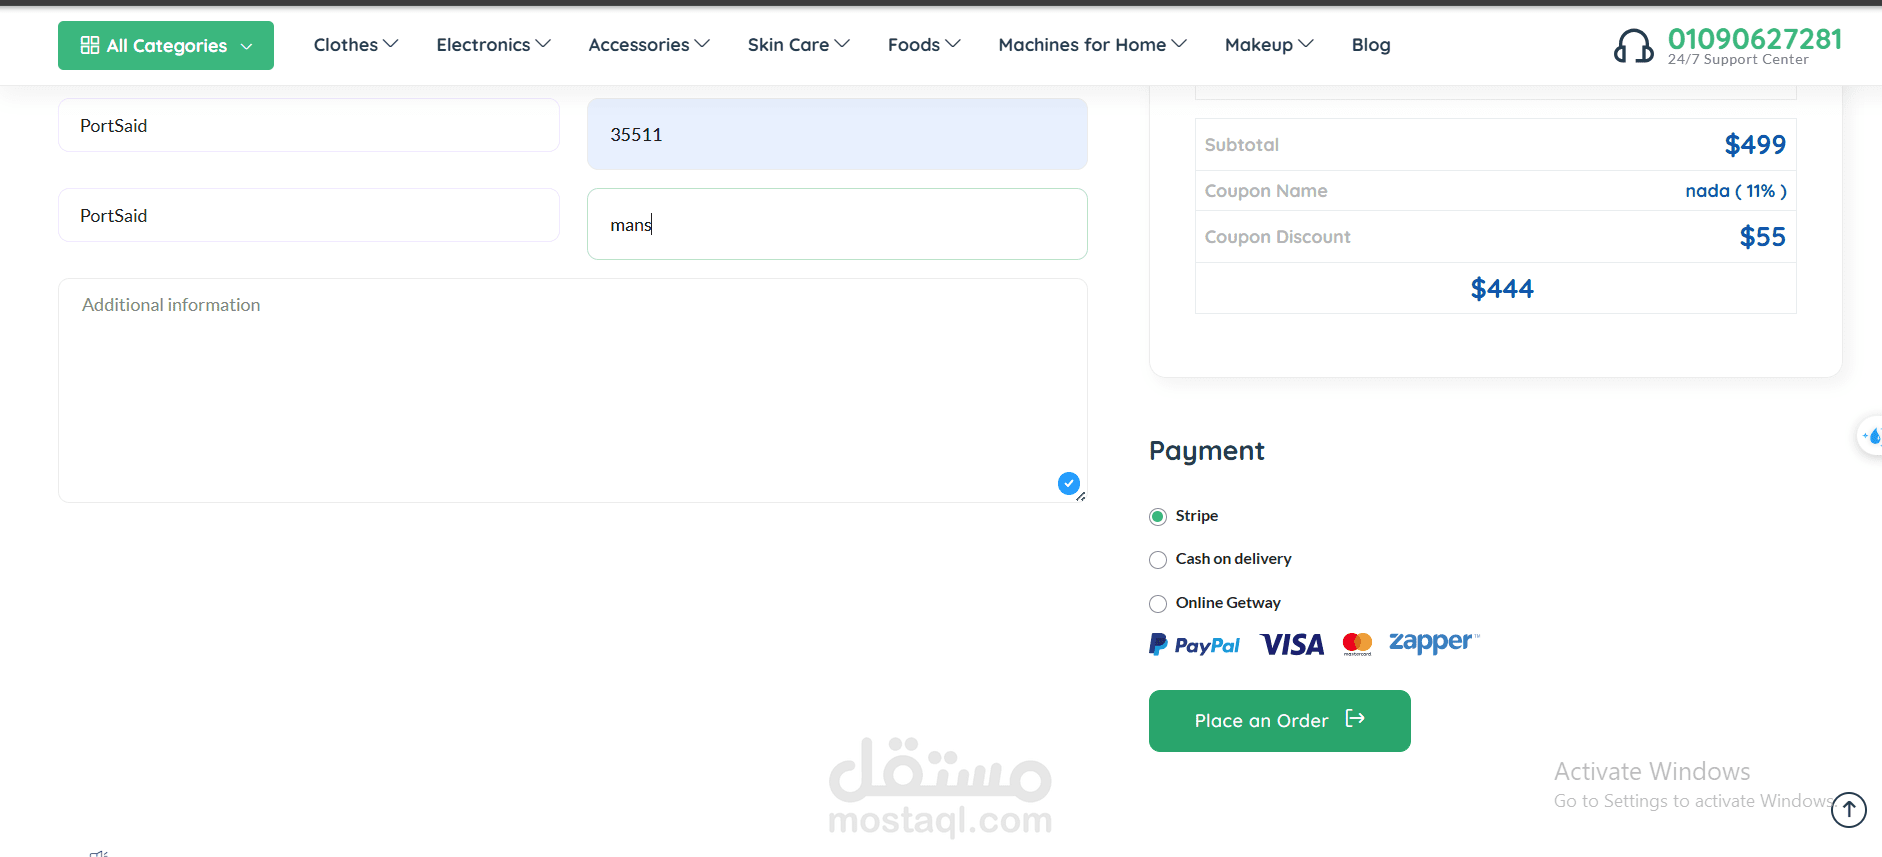Click the scroll-to-top arrow icon
1882x857 pixels.
[x=1849, y=810]
